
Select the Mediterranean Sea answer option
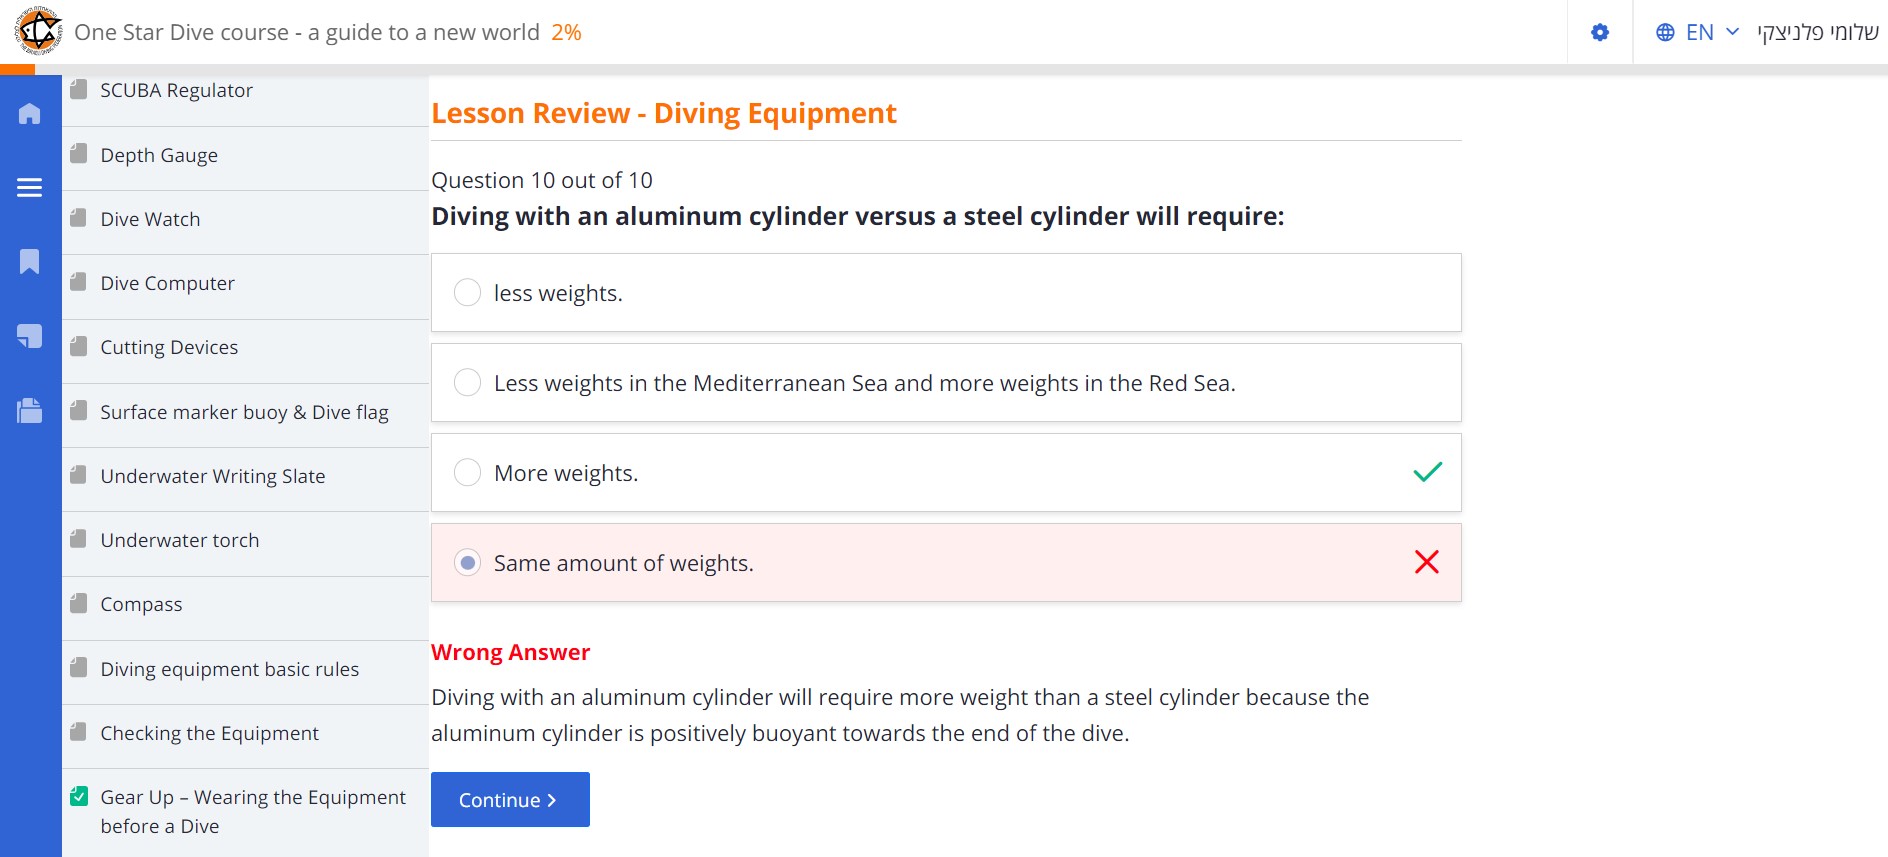coord(467,383)
